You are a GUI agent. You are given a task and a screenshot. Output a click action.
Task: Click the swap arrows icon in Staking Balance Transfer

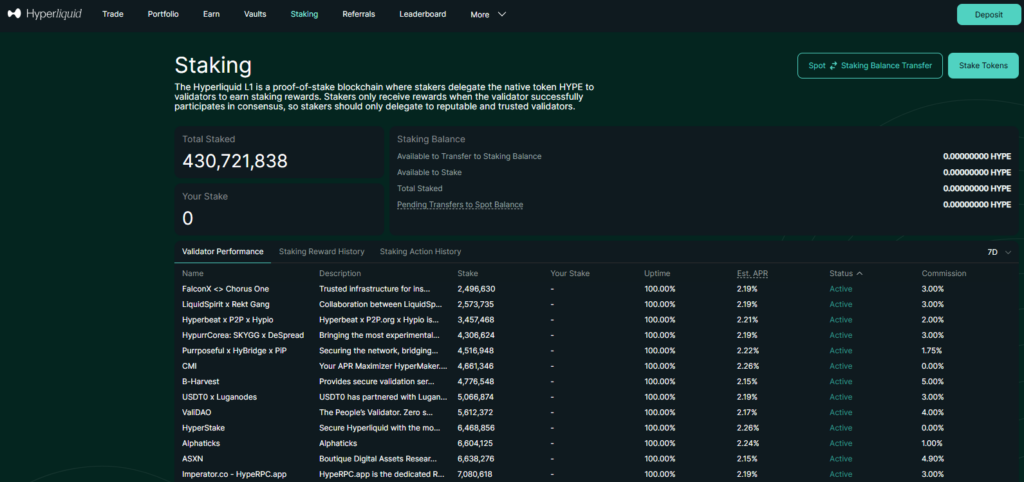(x=833, y=66)
